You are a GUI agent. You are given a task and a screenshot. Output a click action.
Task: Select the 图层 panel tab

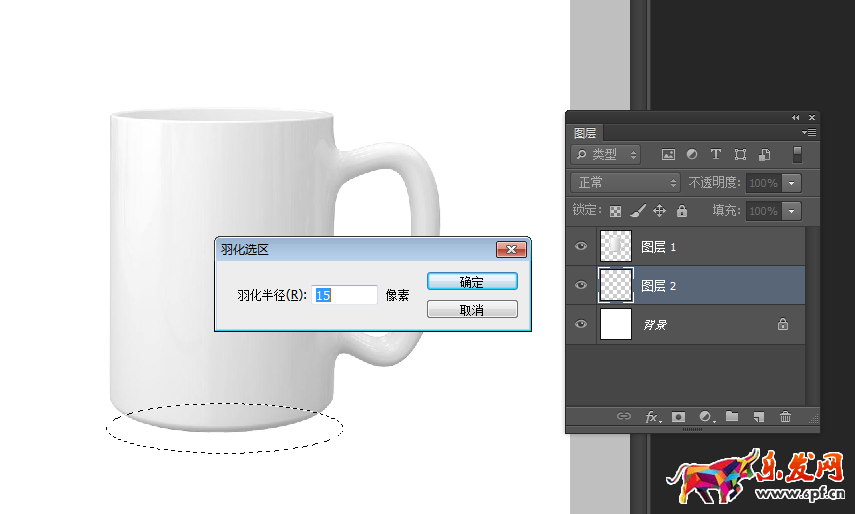(x=585, y=133)
